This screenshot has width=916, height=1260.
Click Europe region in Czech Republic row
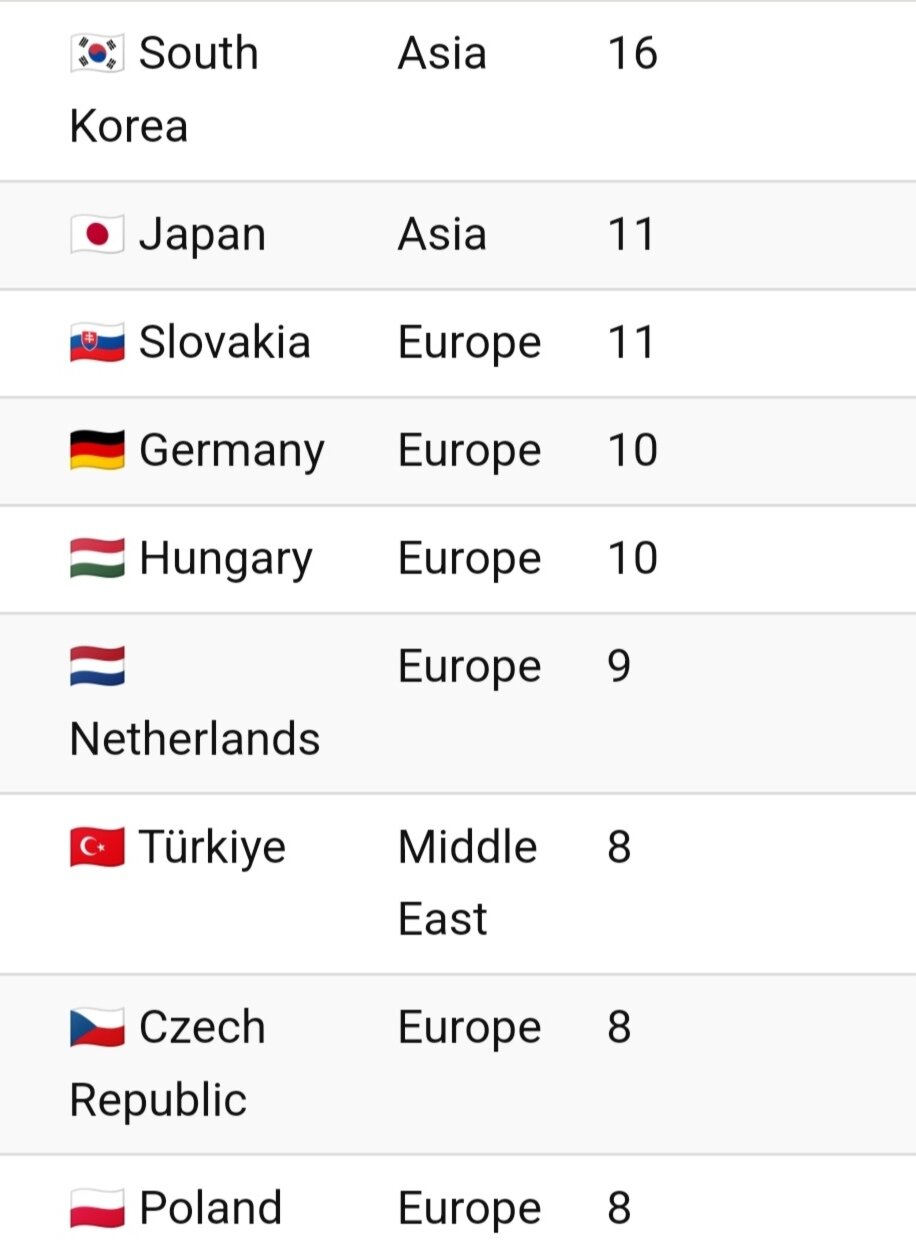(x=469, y=1028)
